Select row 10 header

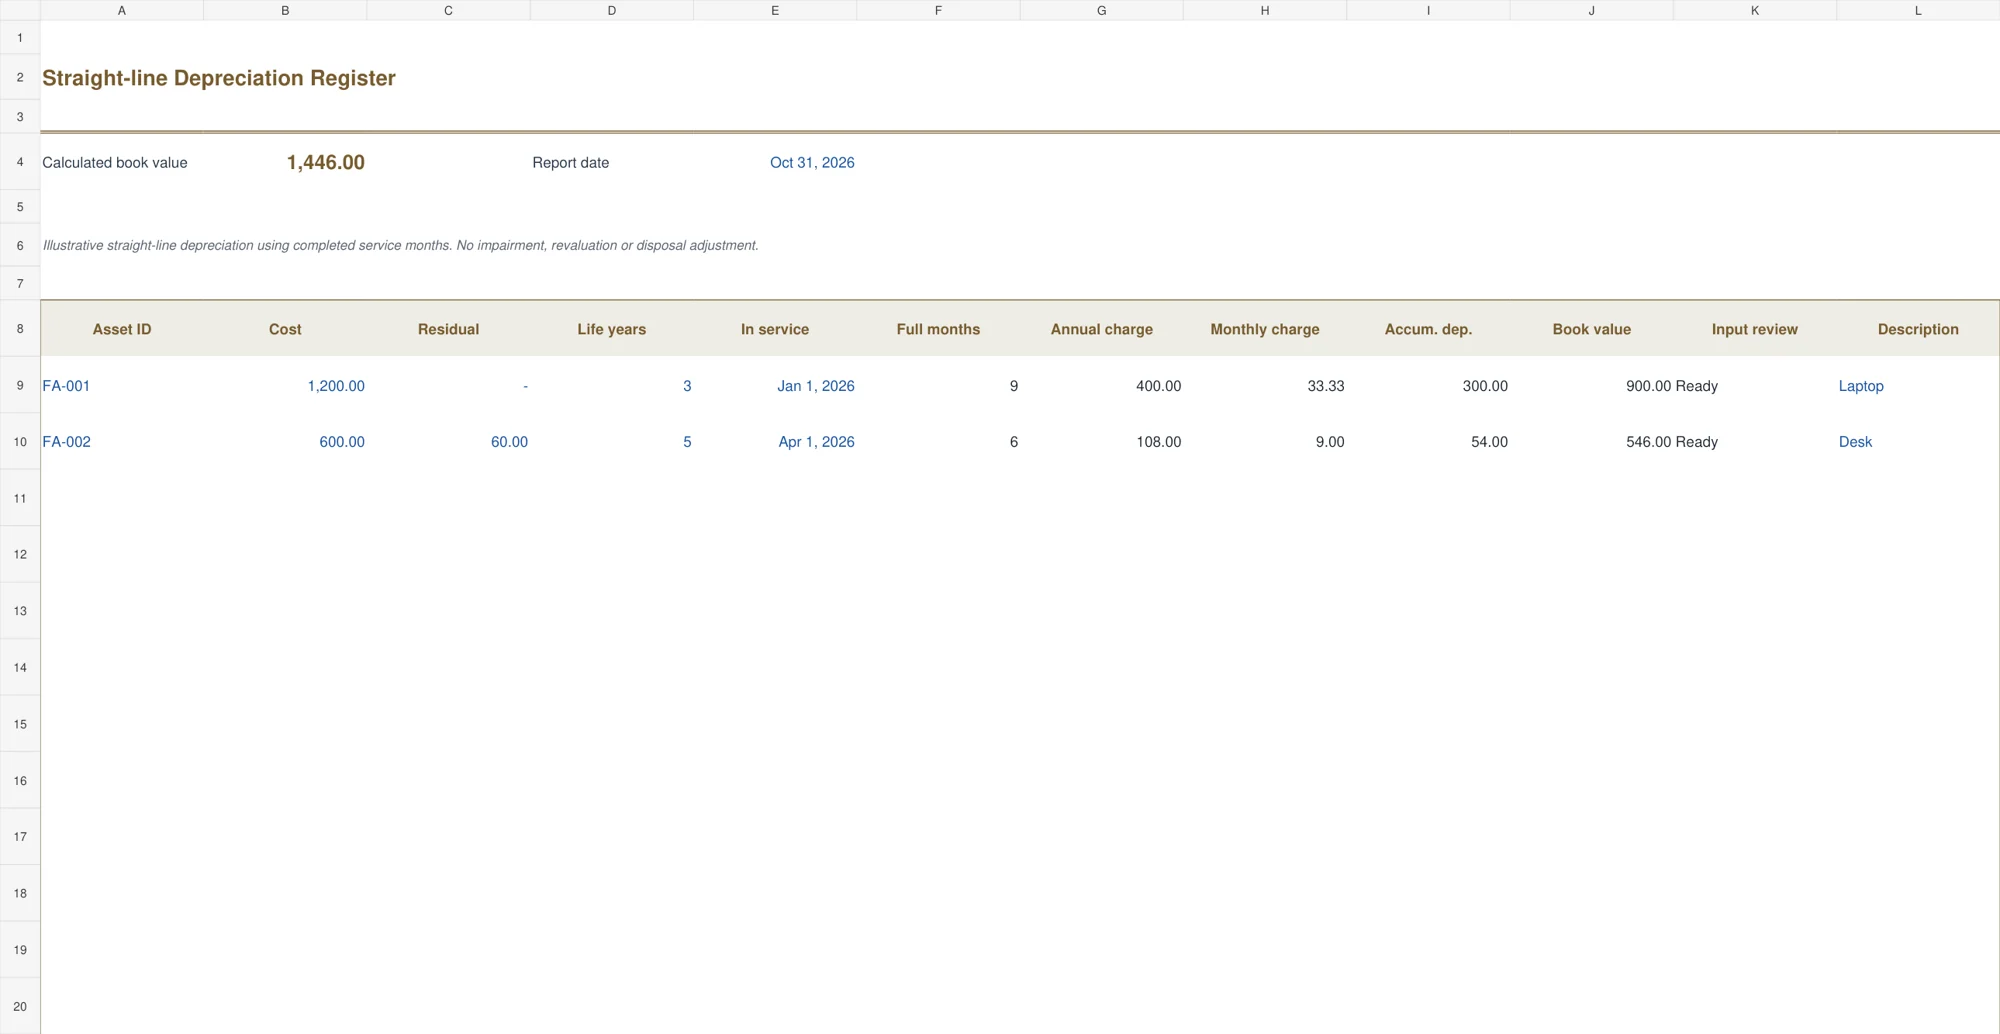[x=20, y=442]
